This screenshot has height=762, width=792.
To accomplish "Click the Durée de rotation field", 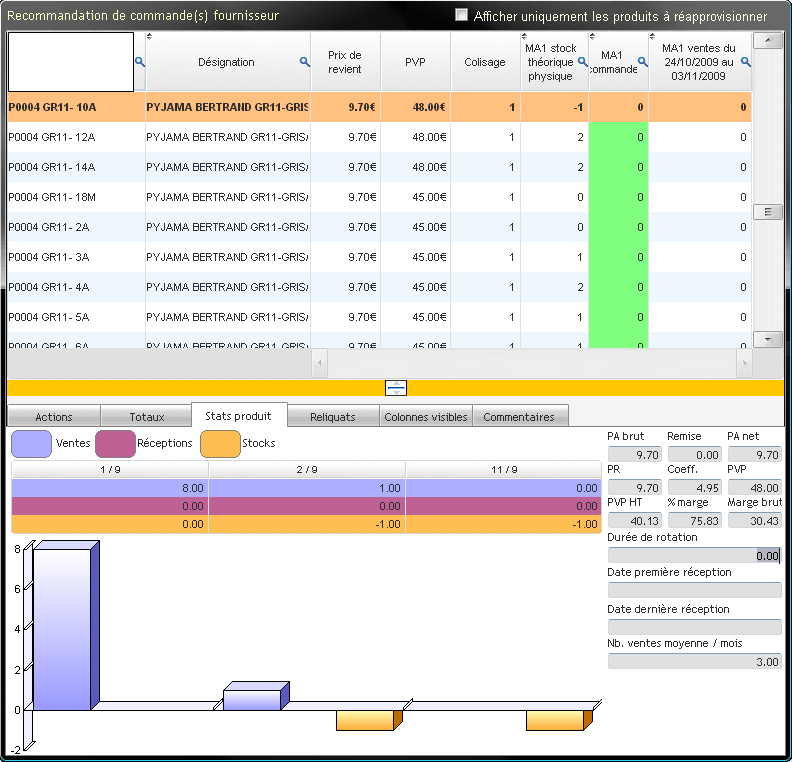I will (x=695, y=555).
